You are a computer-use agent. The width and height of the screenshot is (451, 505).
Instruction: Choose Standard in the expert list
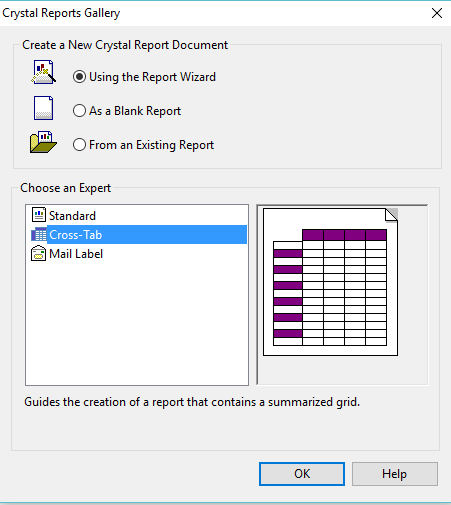tap(72, 216)
